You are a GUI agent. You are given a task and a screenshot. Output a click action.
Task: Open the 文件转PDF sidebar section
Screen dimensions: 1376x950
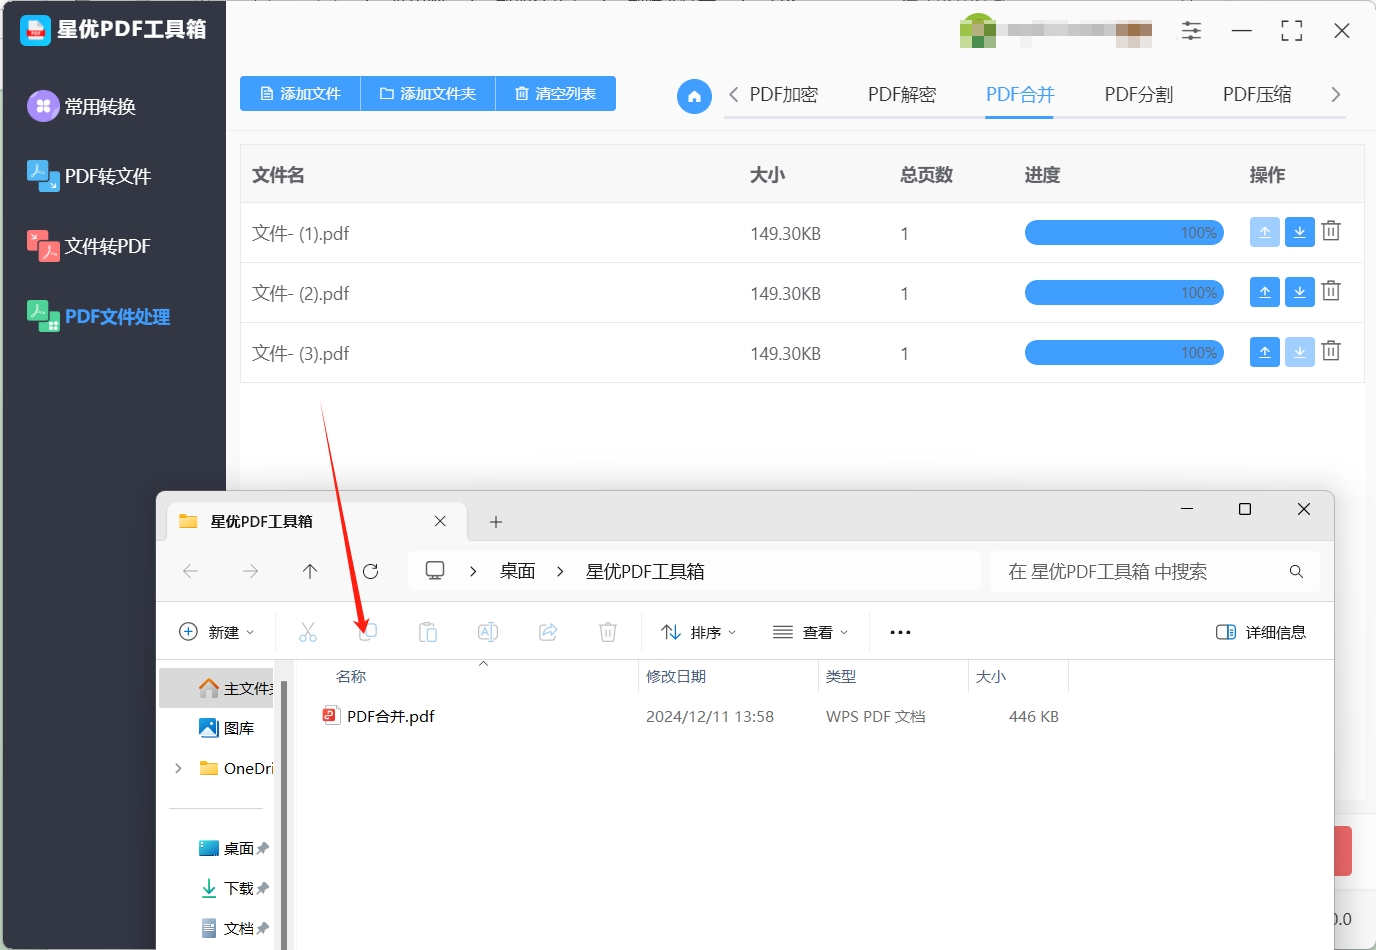[x=89, y=246]
